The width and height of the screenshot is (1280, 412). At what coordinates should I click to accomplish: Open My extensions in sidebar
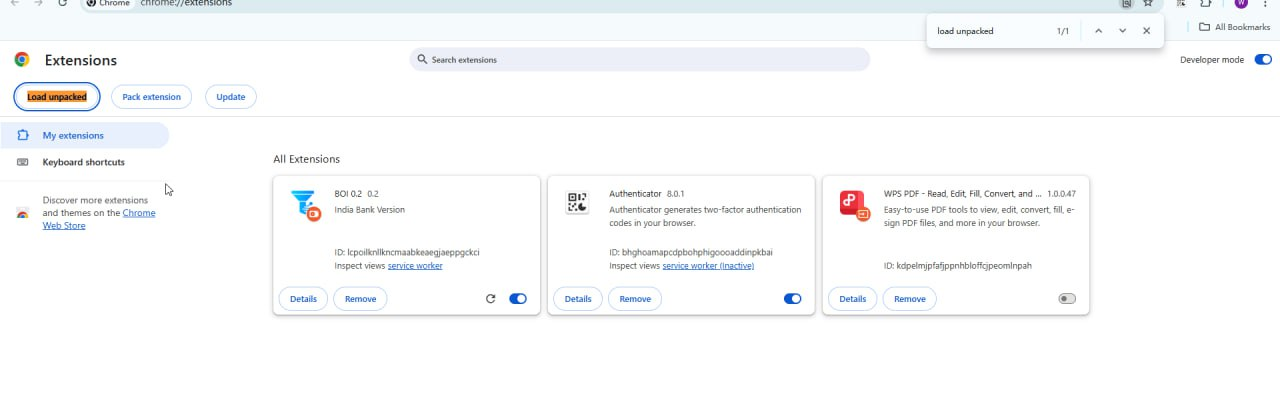pyautogui.click(x=85, y=135)
